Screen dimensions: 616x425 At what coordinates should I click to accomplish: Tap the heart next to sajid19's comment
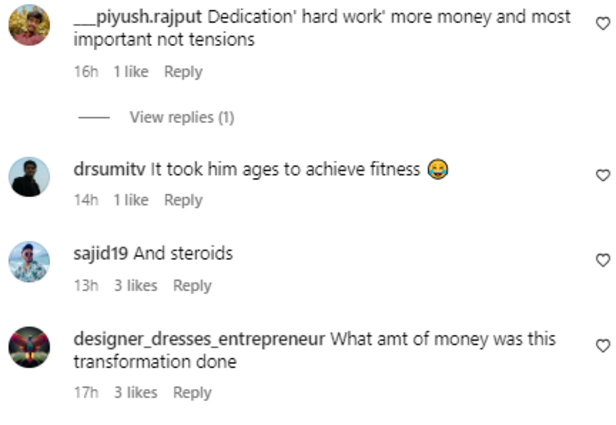(x=602, y=260)
